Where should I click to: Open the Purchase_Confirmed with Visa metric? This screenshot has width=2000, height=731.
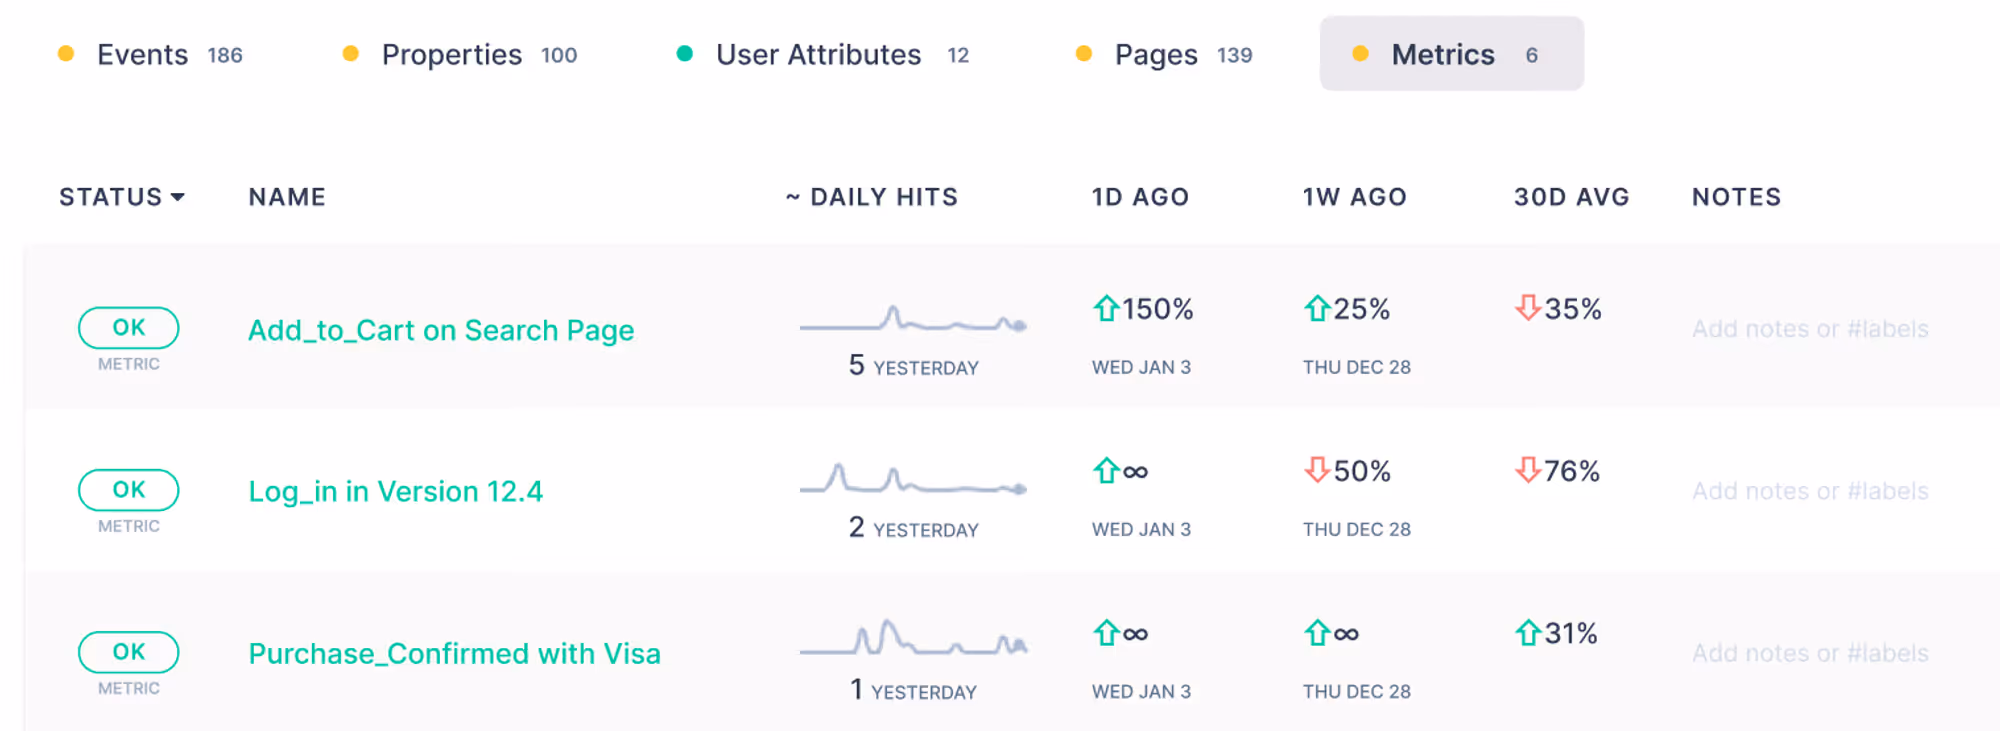[x=455, y=653]
